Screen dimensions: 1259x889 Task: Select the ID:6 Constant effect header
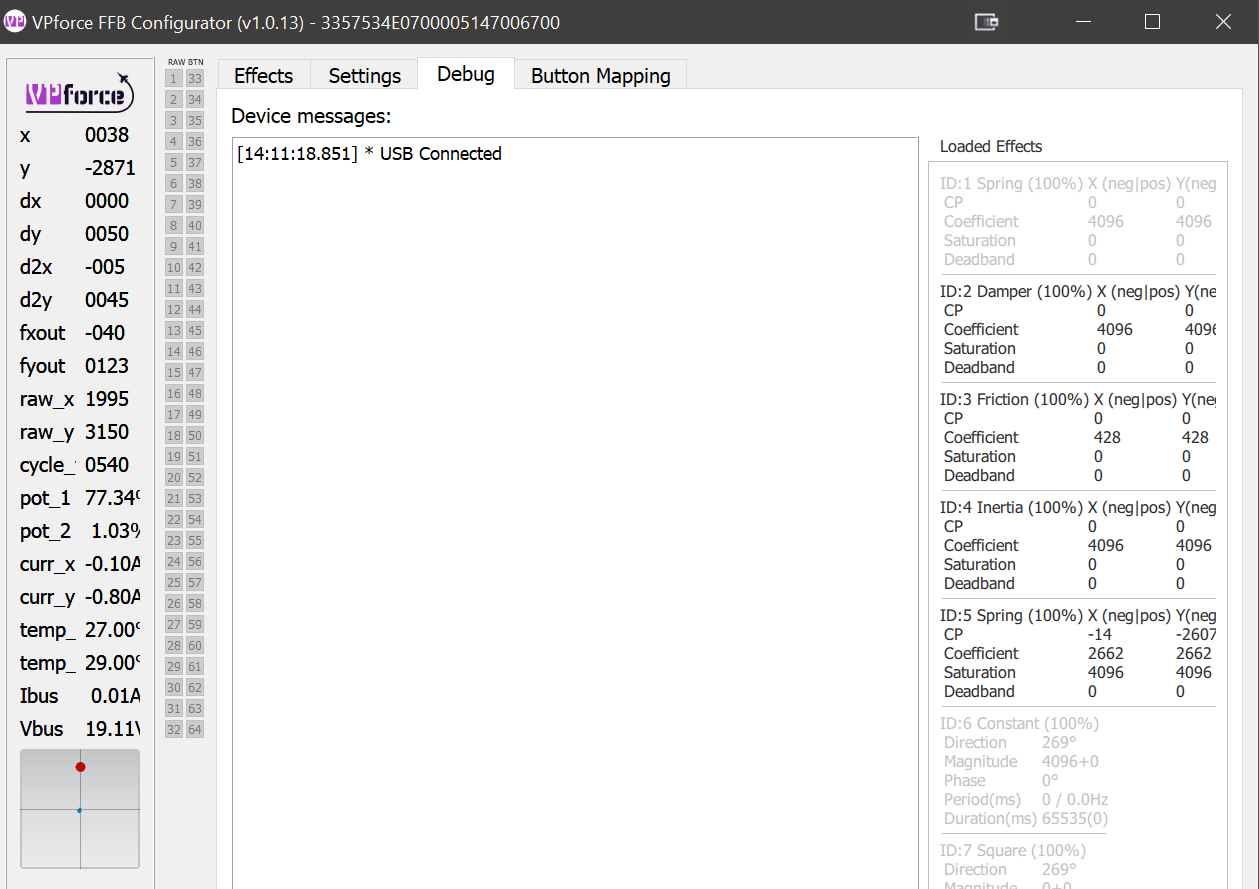pos(1019,723)
